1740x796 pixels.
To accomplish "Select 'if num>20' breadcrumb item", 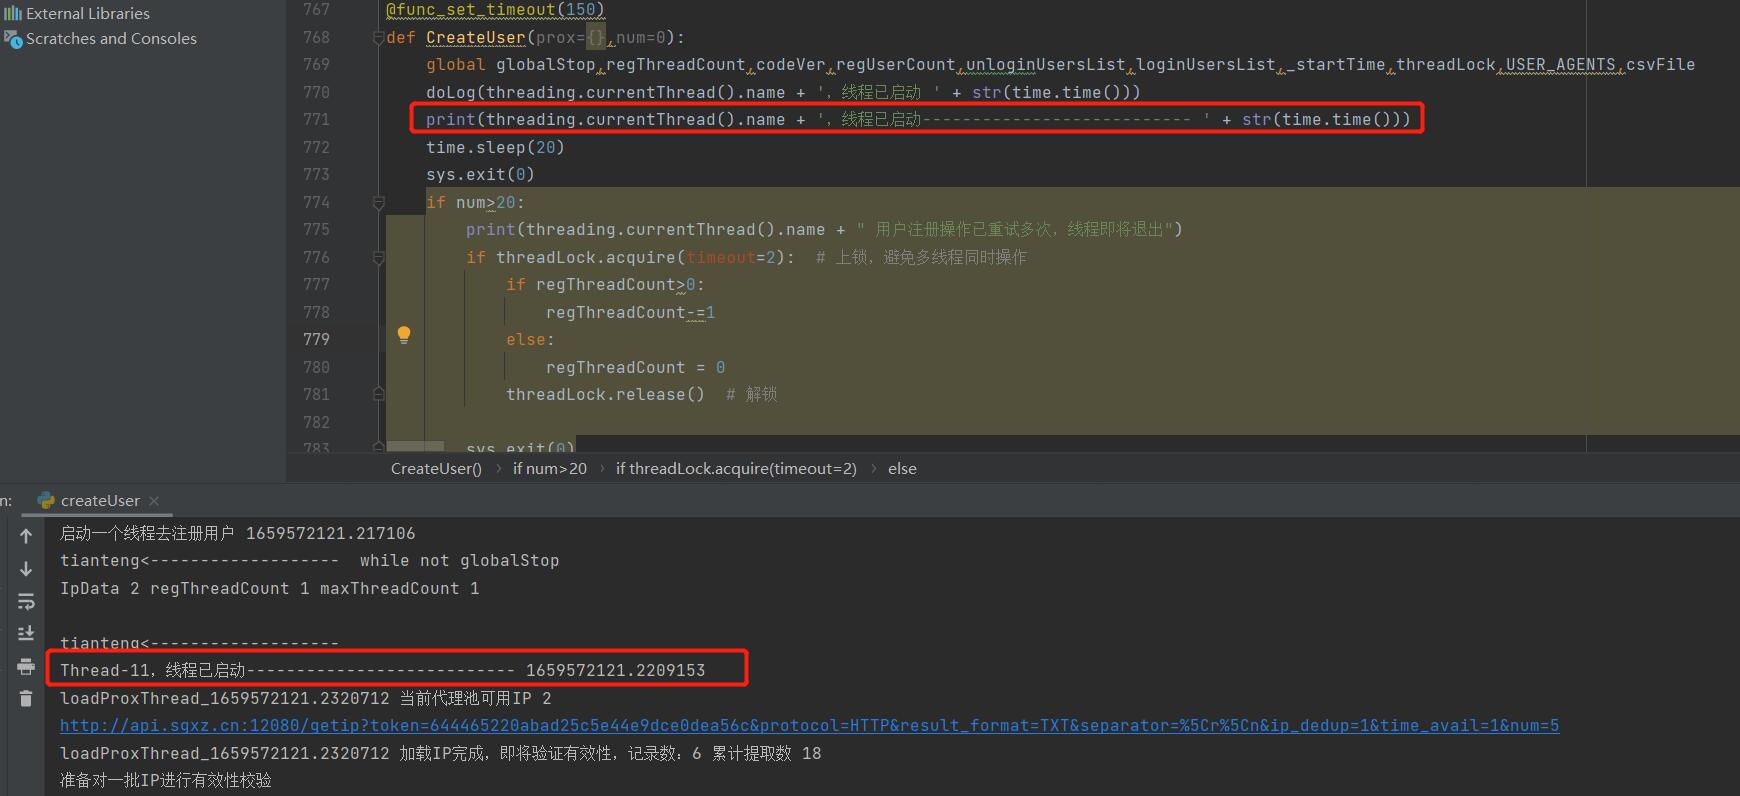I will pos(549,469).
